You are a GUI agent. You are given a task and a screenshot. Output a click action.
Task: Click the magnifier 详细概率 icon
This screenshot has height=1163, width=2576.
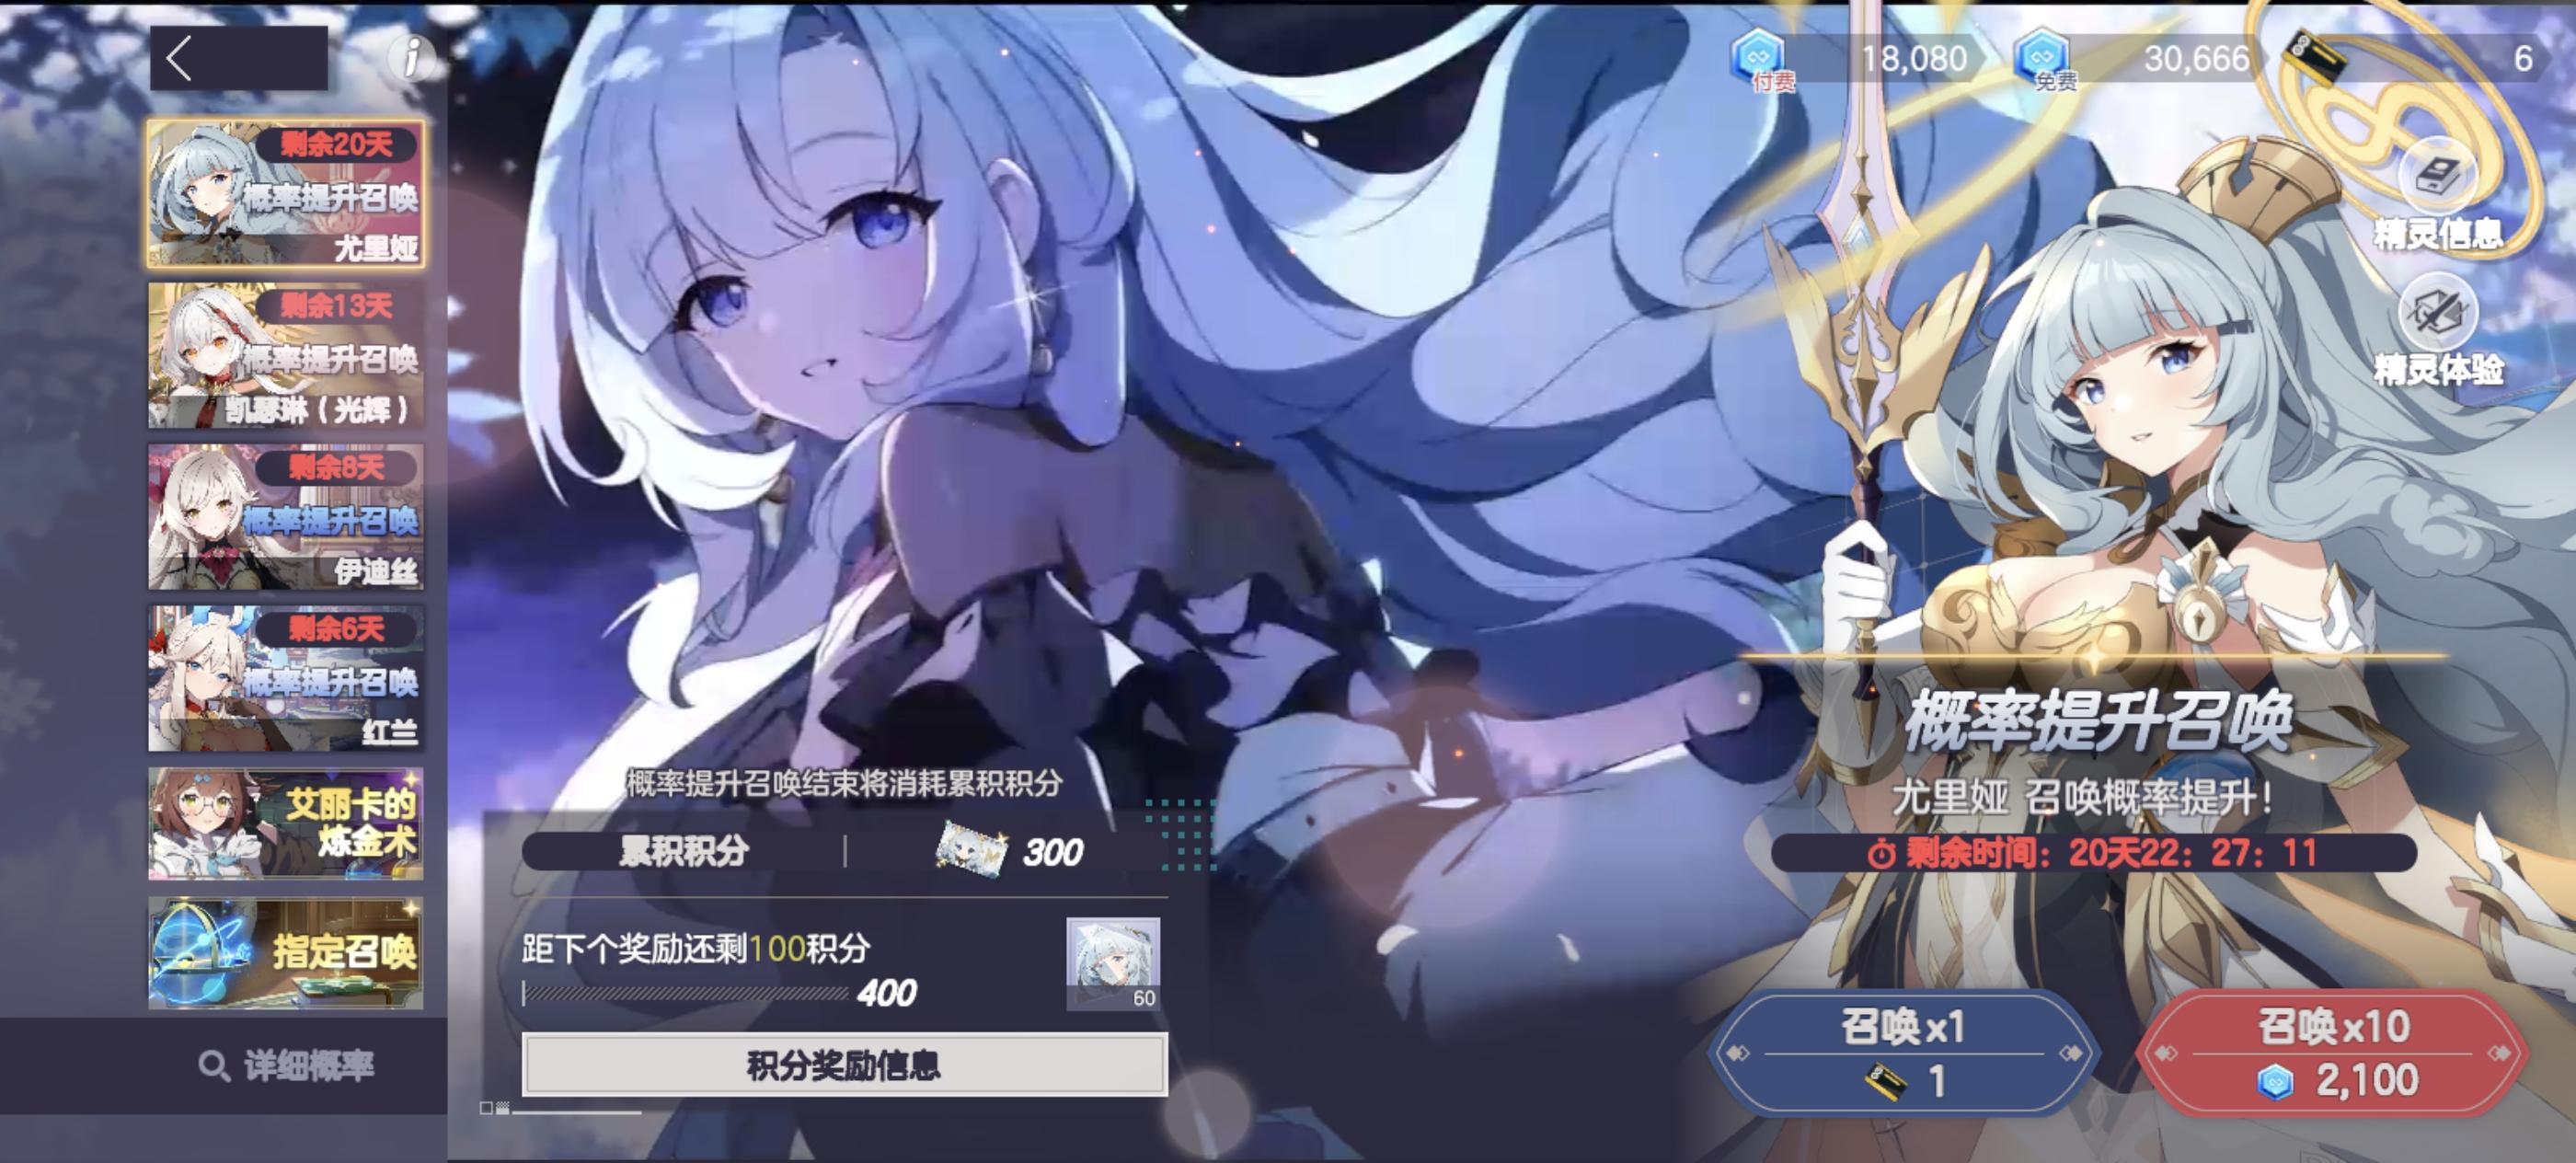(x=213, y=1066)
